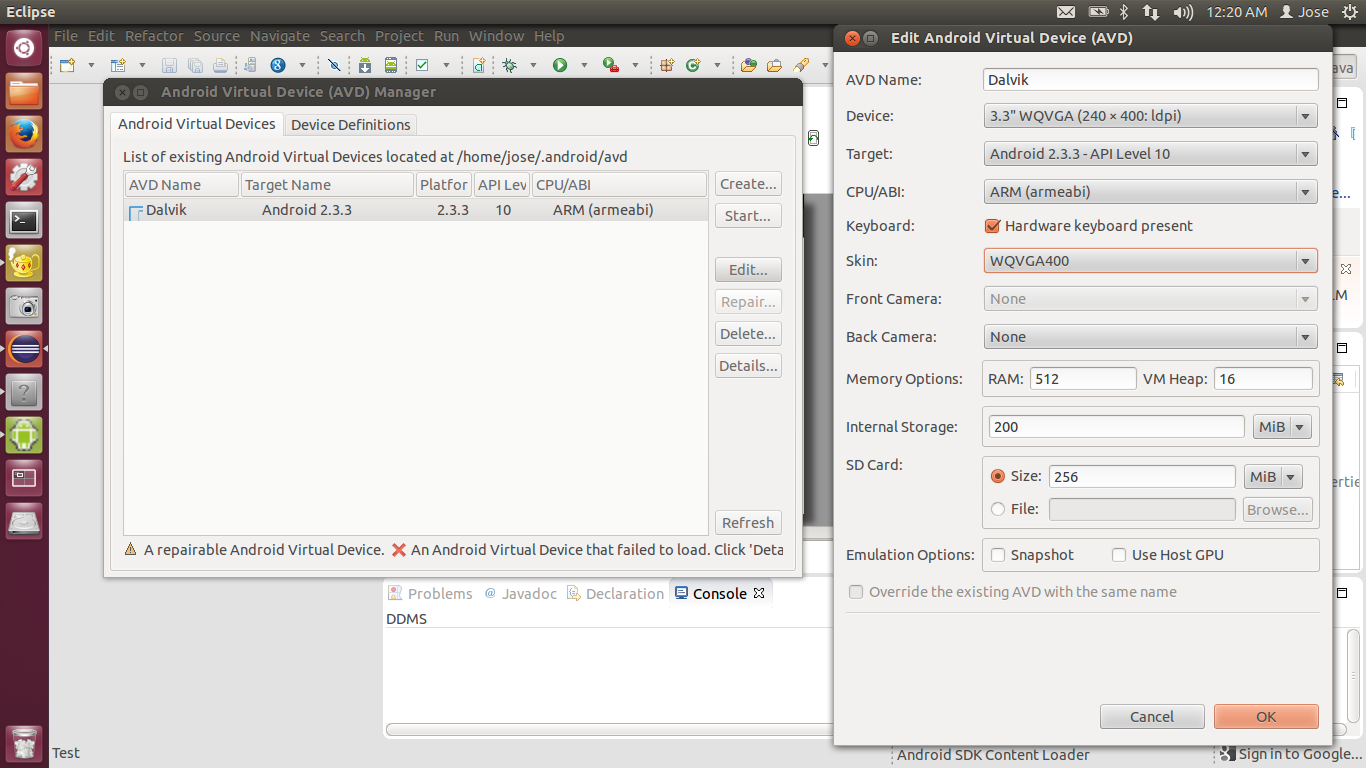Click the Create... button in AVD Manager

pyautogui.click(x=748, y=184)
